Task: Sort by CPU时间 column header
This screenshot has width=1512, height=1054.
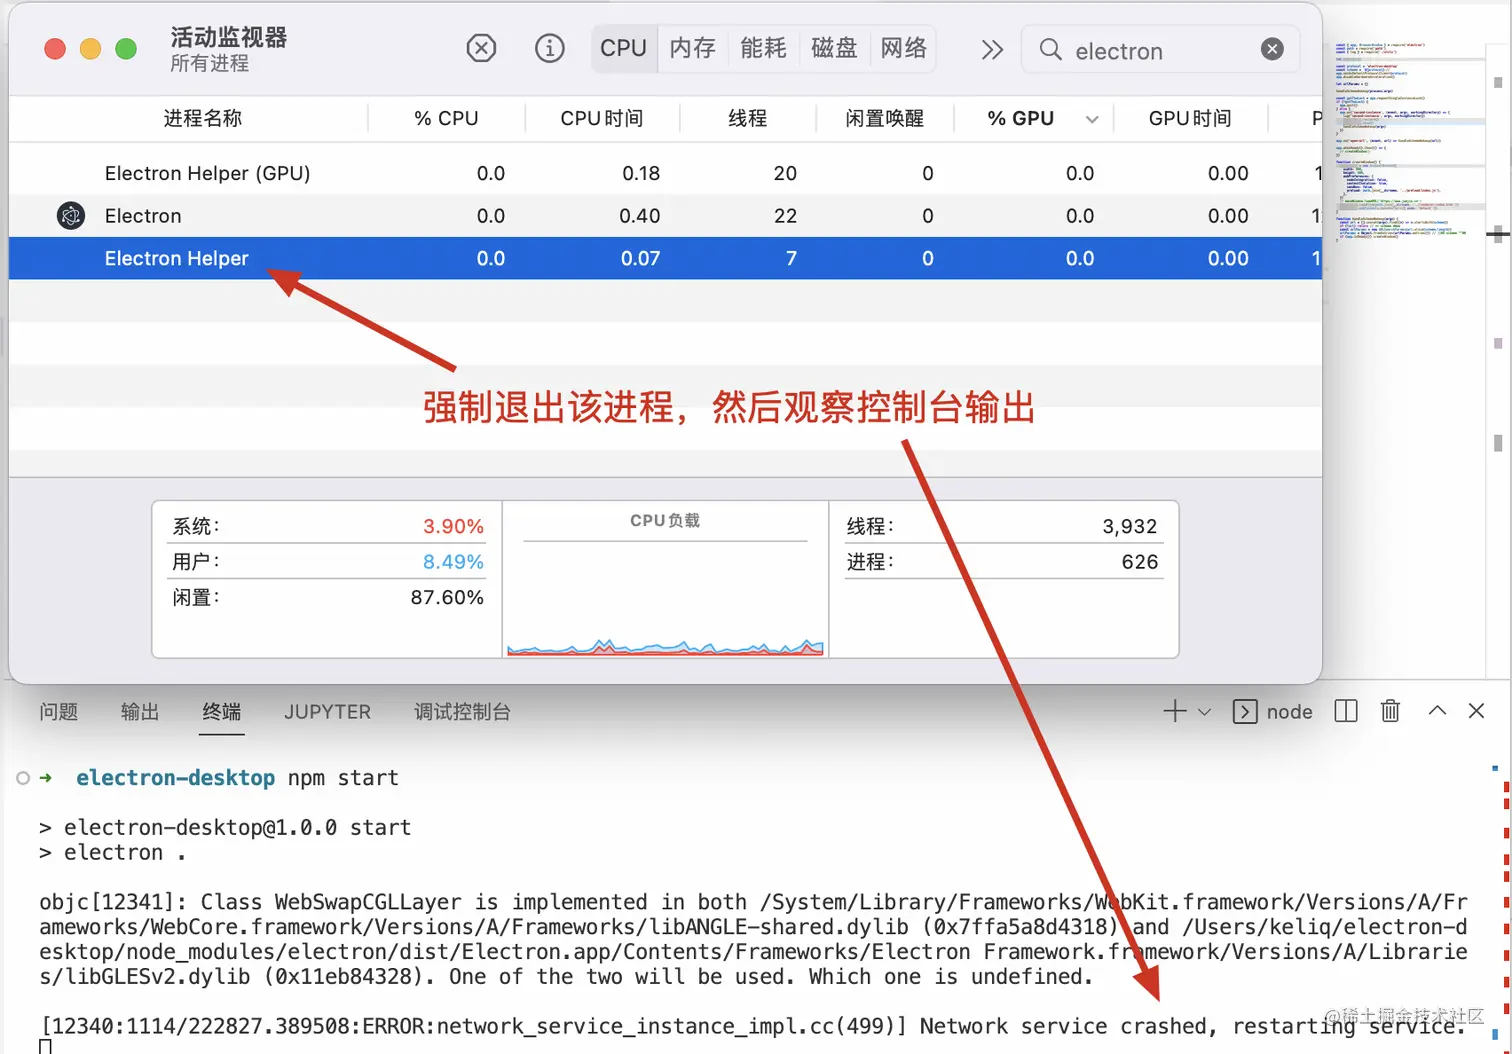Action: [601, 118]
